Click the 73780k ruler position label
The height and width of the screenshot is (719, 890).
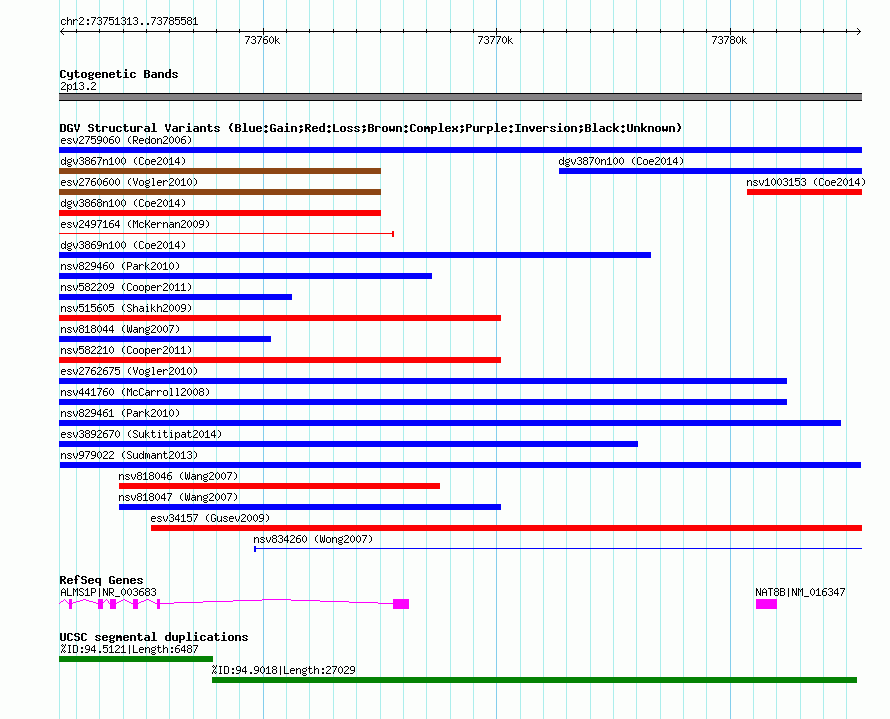729,40
